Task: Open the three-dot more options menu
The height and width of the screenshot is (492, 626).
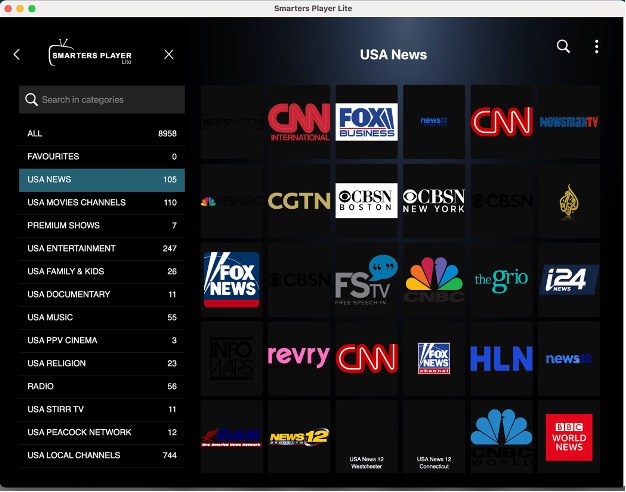Action: click(596, 46)
